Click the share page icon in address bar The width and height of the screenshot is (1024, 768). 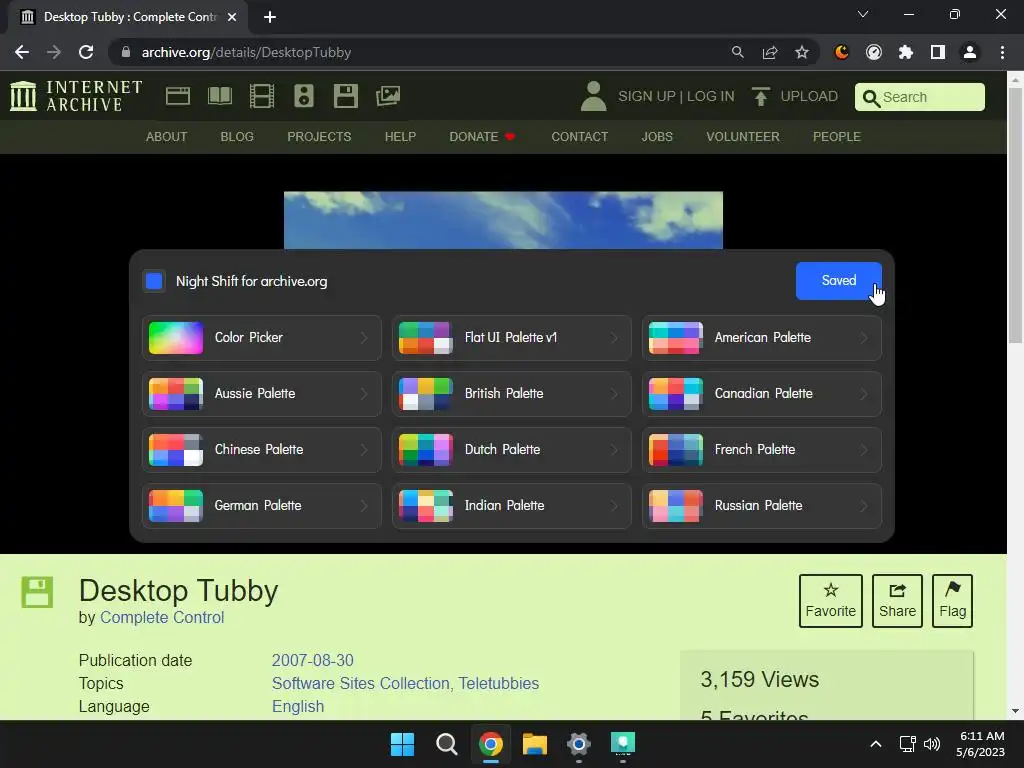coord(770,52)
